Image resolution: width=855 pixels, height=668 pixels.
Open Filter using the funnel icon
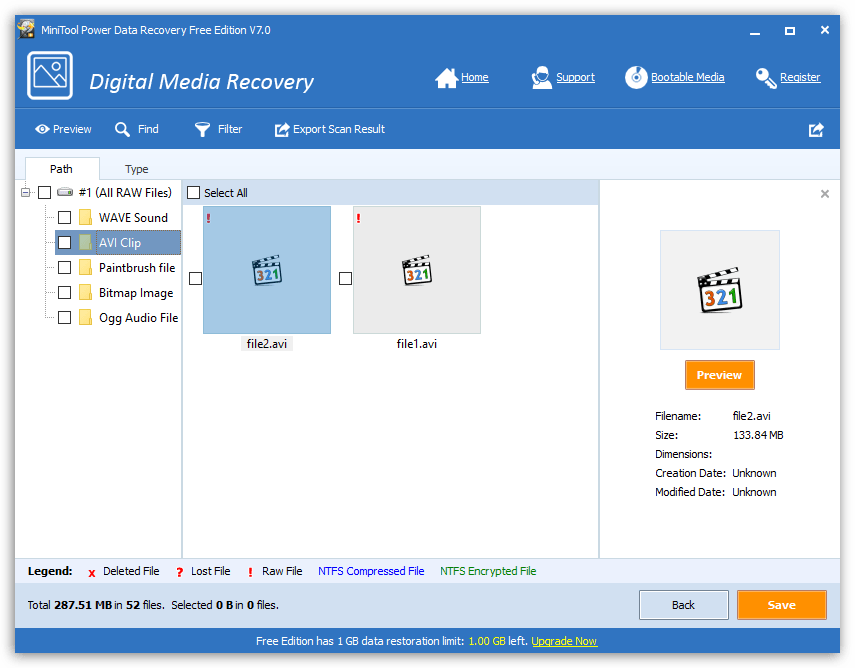(203, 129)
